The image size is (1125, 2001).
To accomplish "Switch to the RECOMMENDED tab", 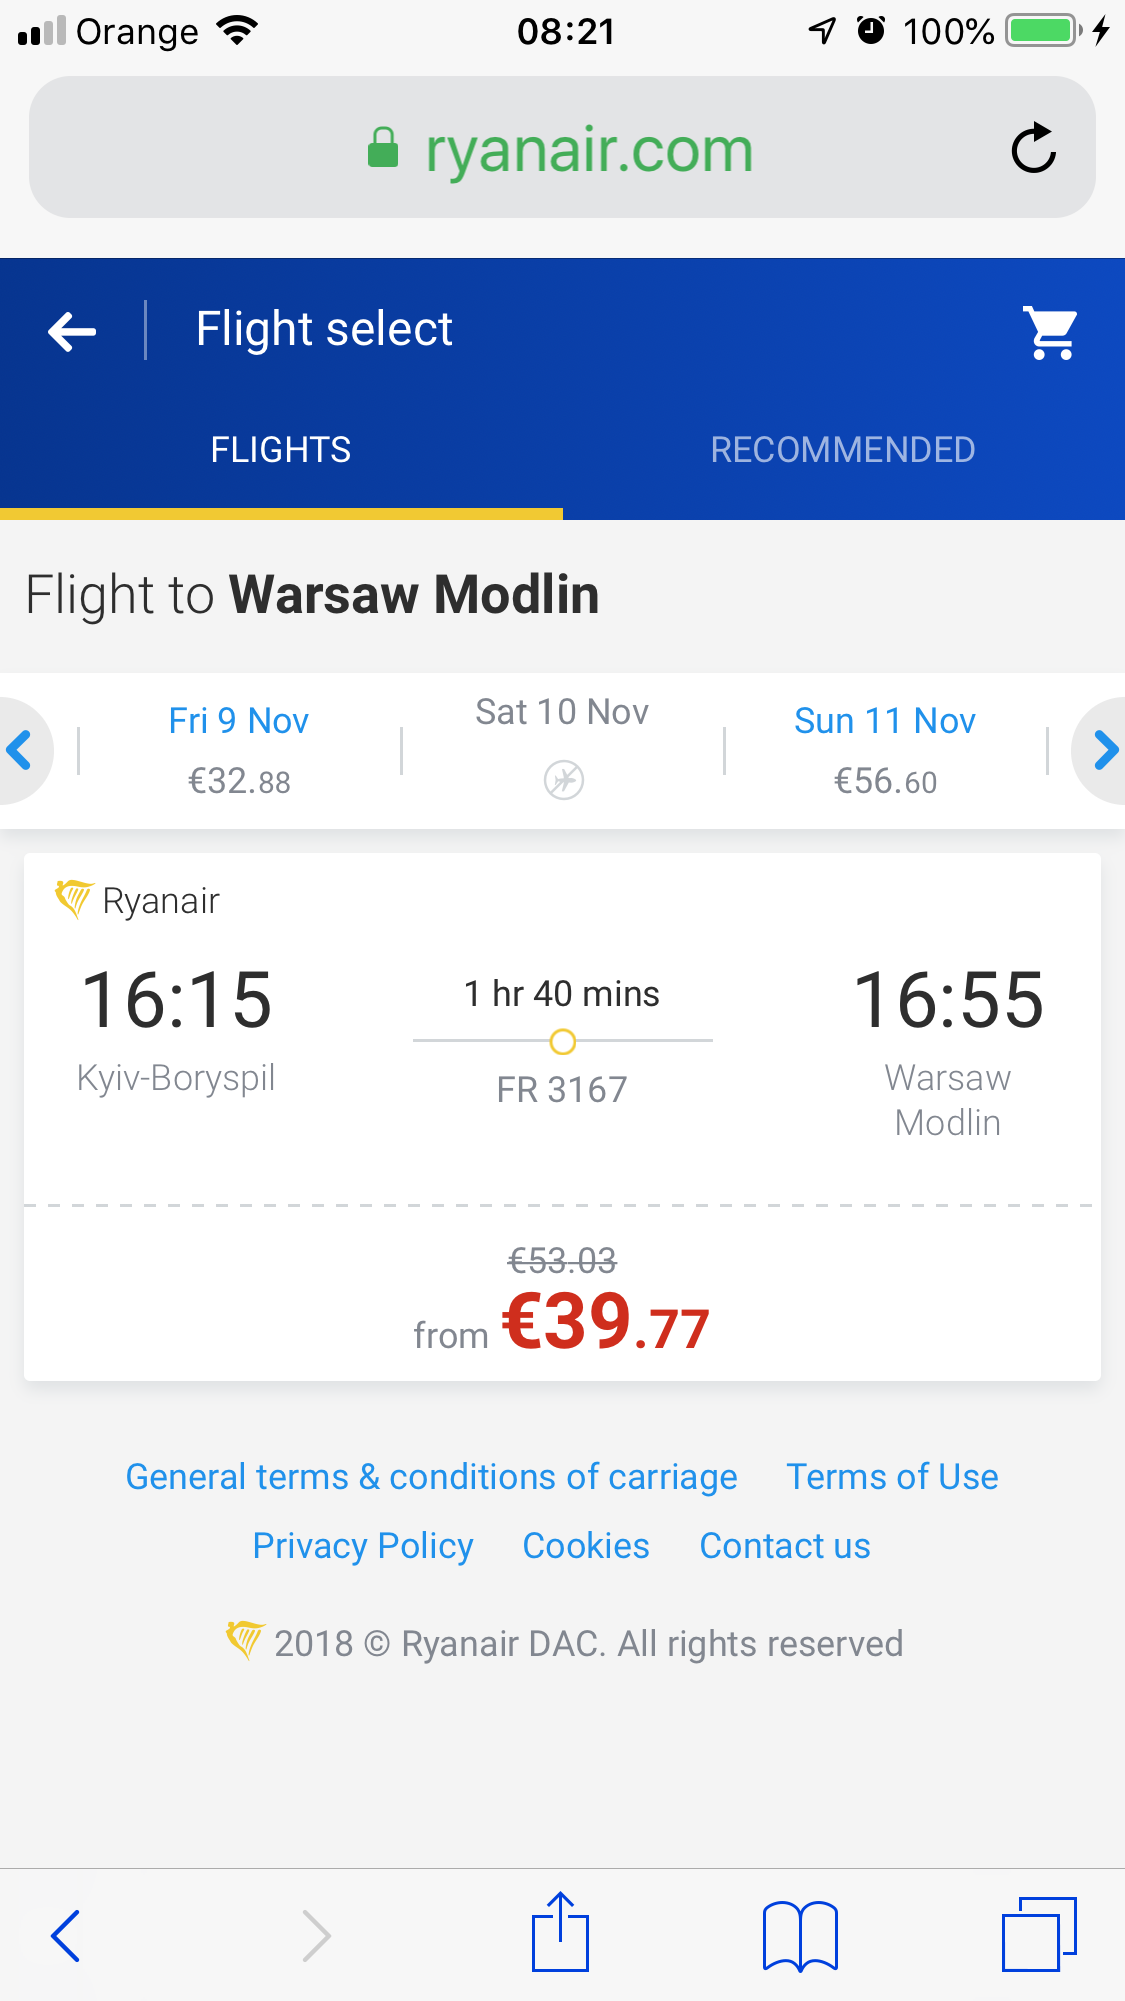I will (843, 450).
